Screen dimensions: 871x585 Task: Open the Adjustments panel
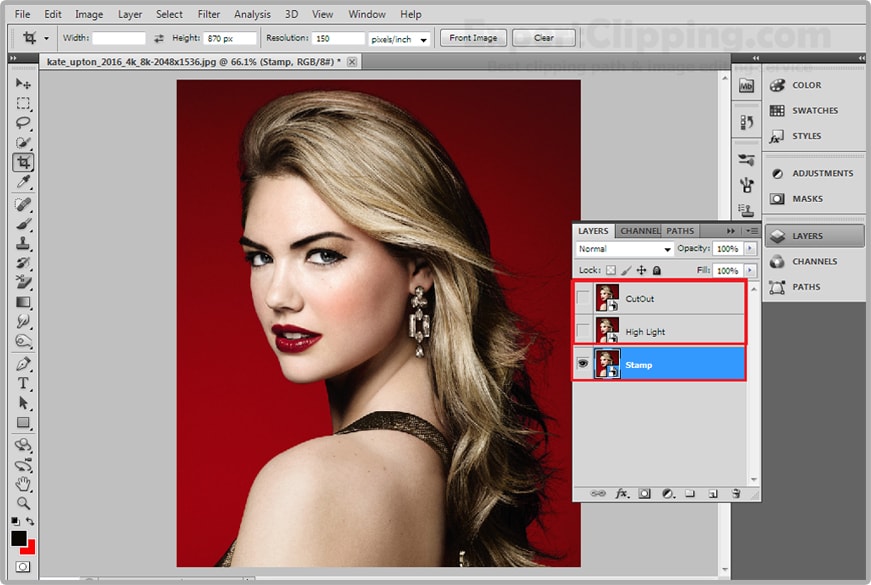822,173
